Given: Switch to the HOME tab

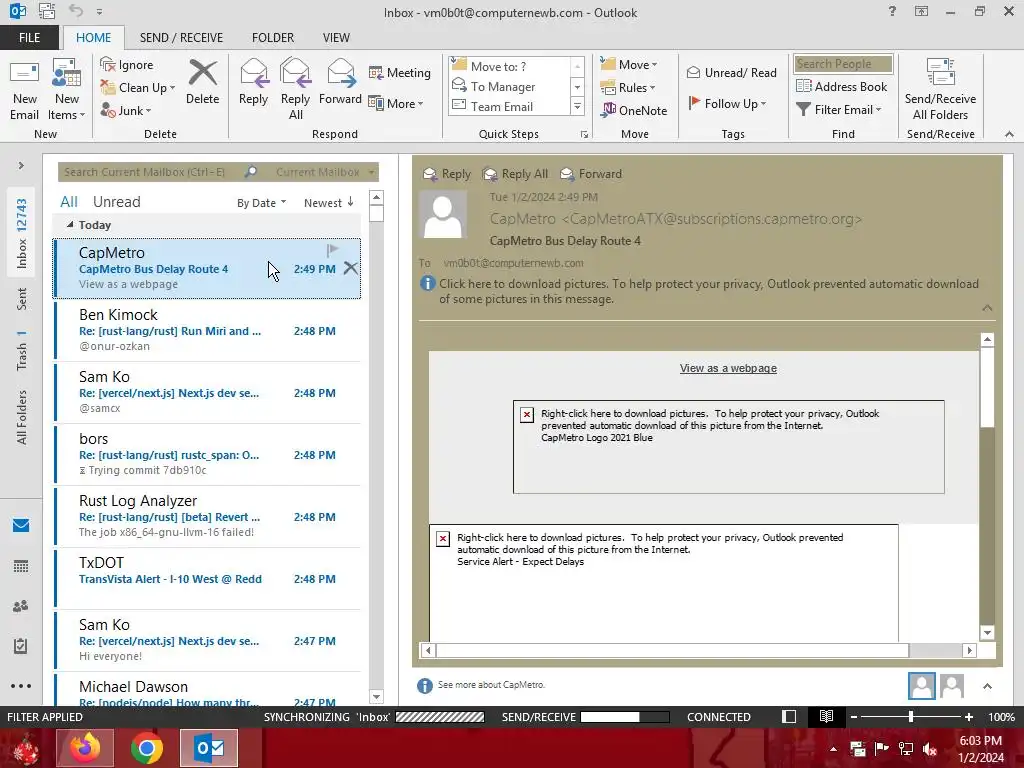Looking at the screenshot, I should coord(93,37).
